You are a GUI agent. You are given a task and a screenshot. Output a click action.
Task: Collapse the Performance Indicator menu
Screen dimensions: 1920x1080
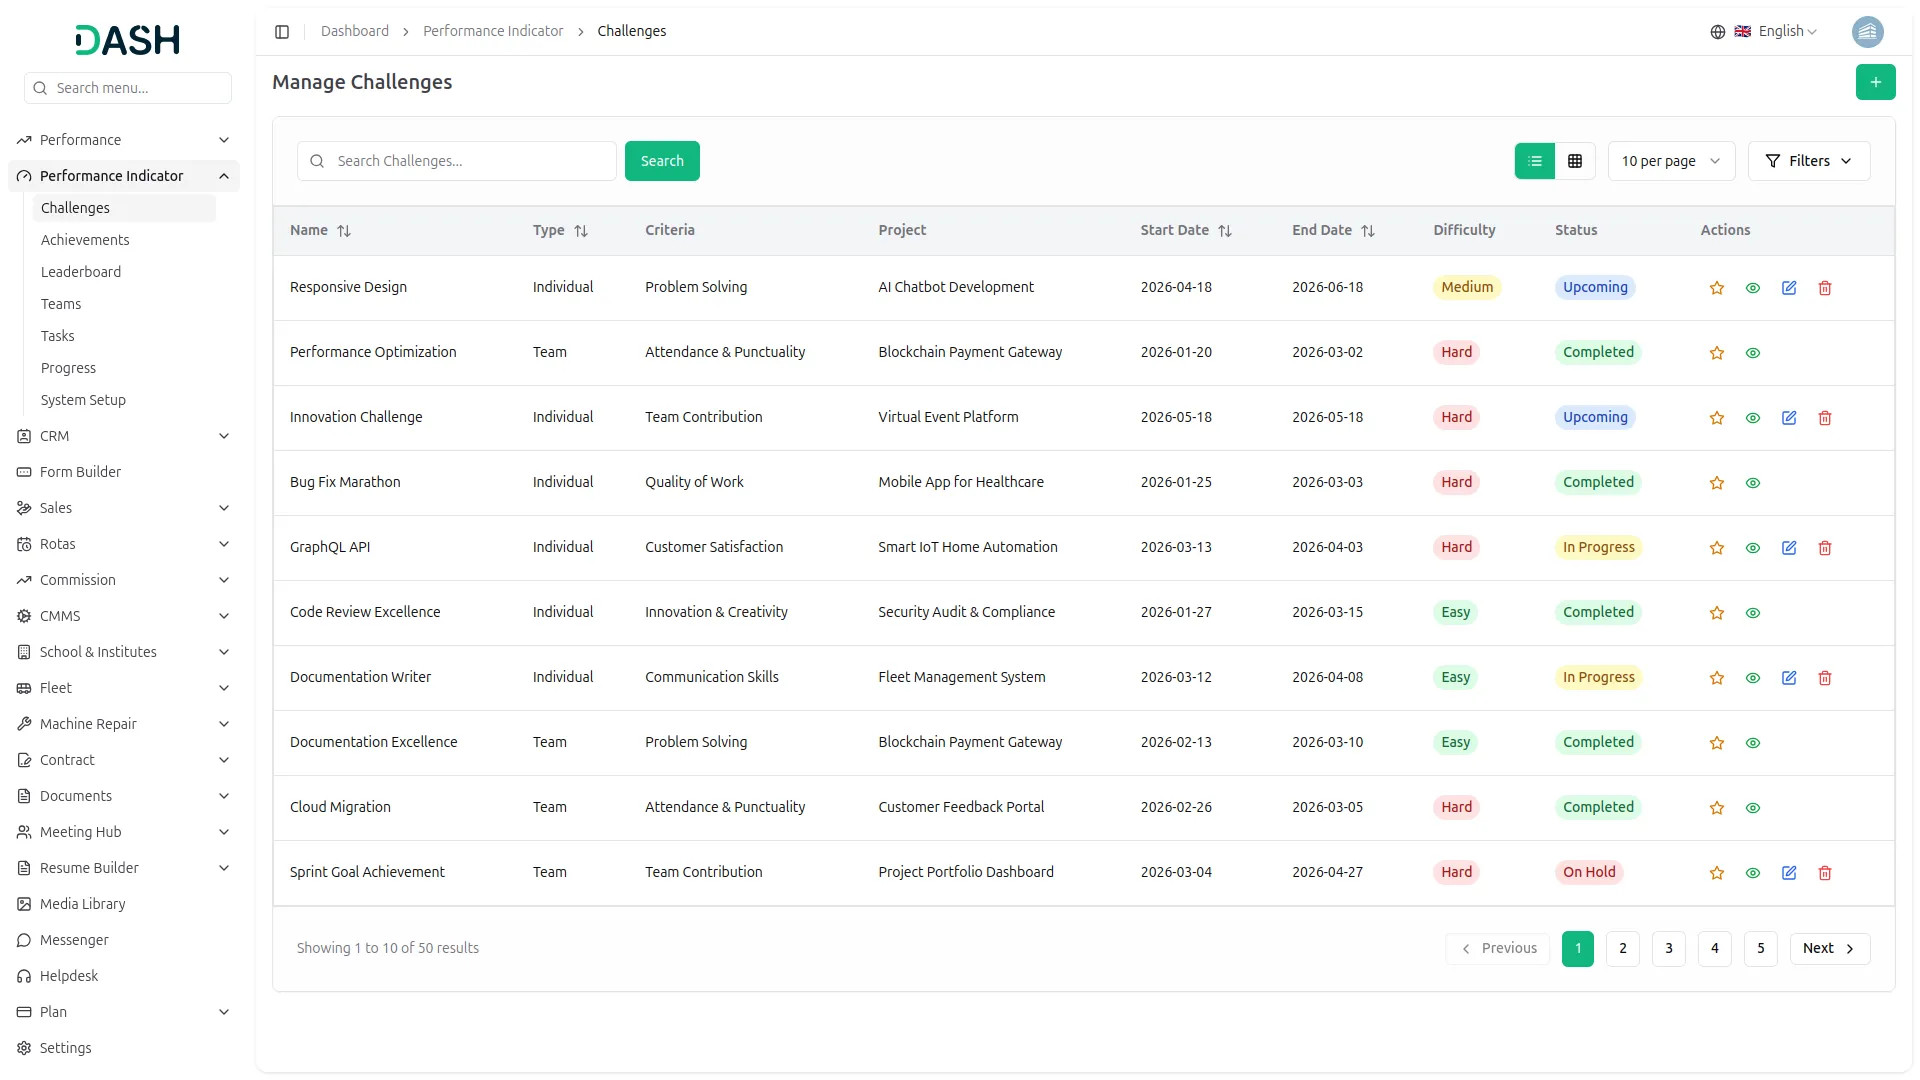pos(124,176)
